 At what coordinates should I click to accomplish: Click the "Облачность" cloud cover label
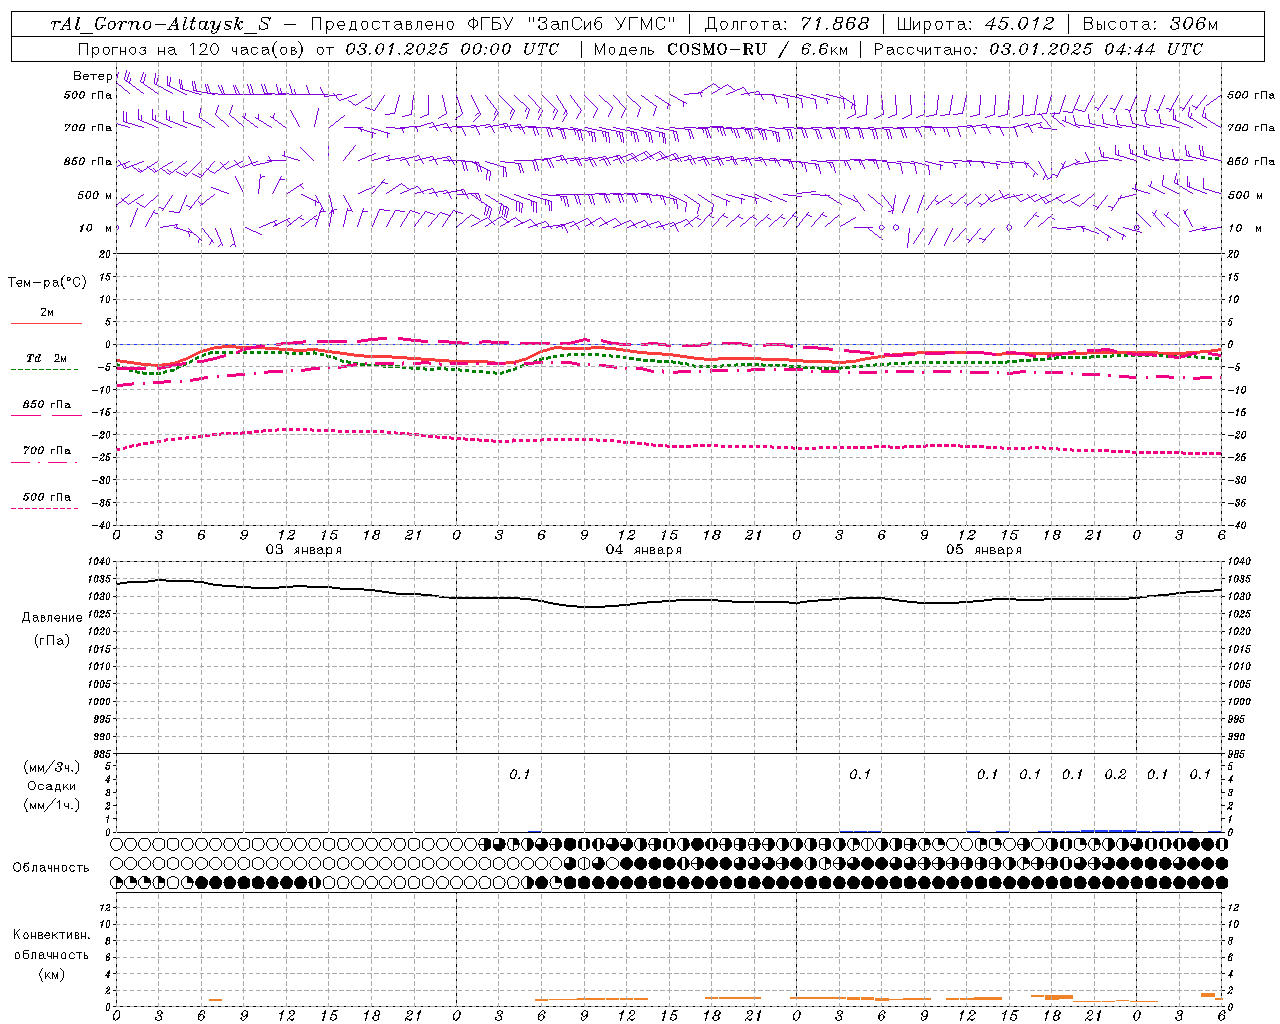(51, 868)
